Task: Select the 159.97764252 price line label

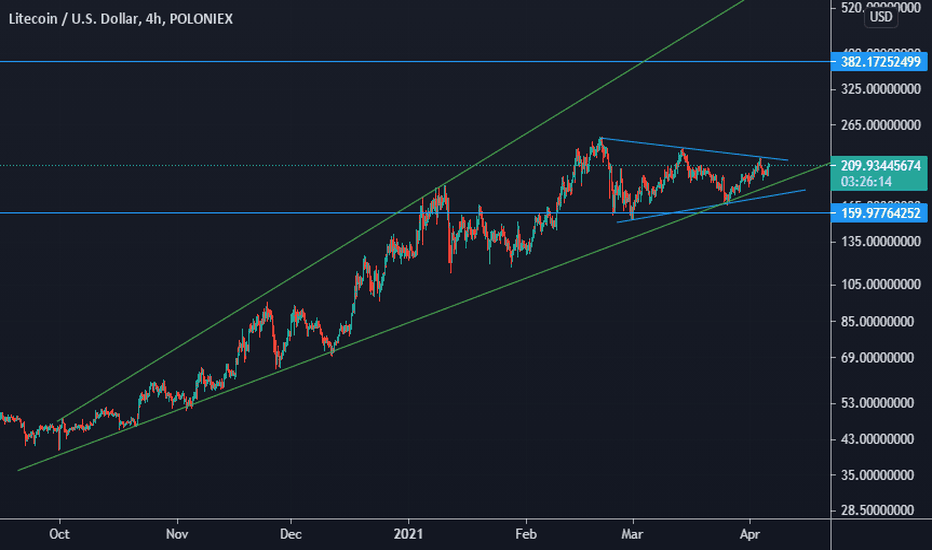Action: coord(879,213)
